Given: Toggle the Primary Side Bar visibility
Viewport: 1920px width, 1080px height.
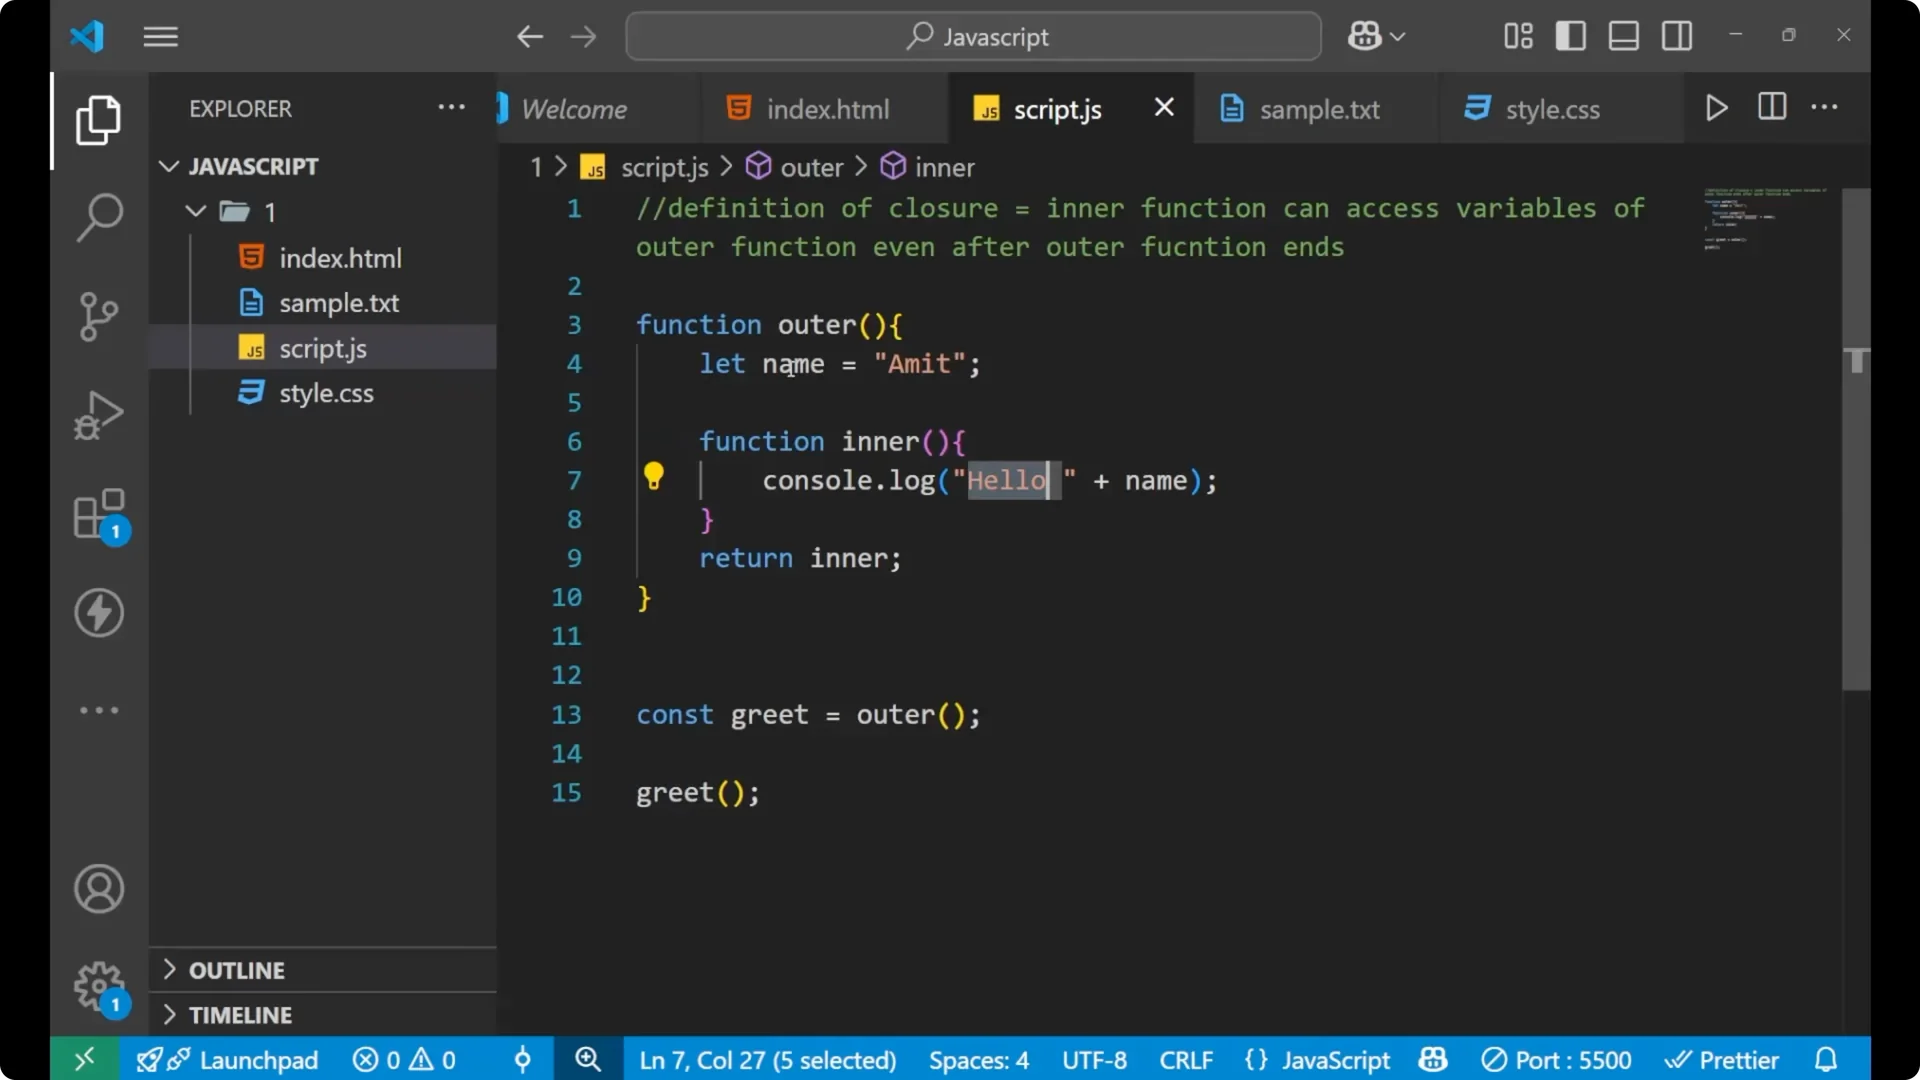Looking at the screenshot, I should tap(1570, 35).
